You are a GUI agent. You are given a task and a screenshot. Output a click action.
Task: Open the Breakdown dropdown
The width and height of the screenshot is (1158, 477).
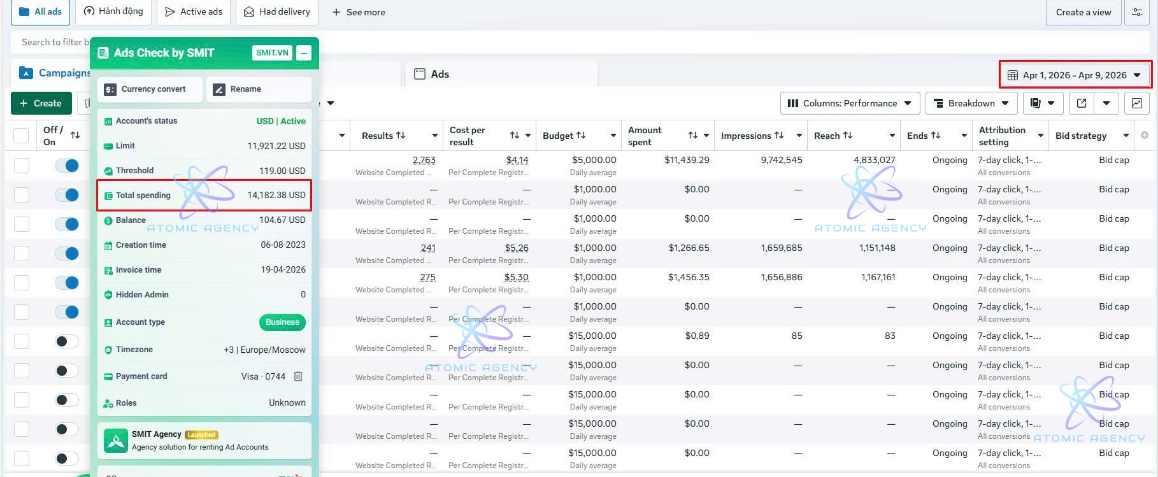[971, 103]
